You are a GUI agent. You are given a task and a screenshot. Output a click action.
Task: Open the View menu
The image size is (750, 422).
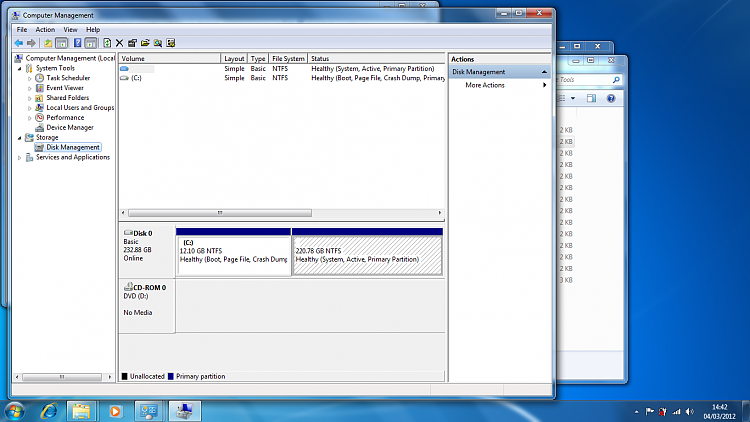click(x=70, y=30)
